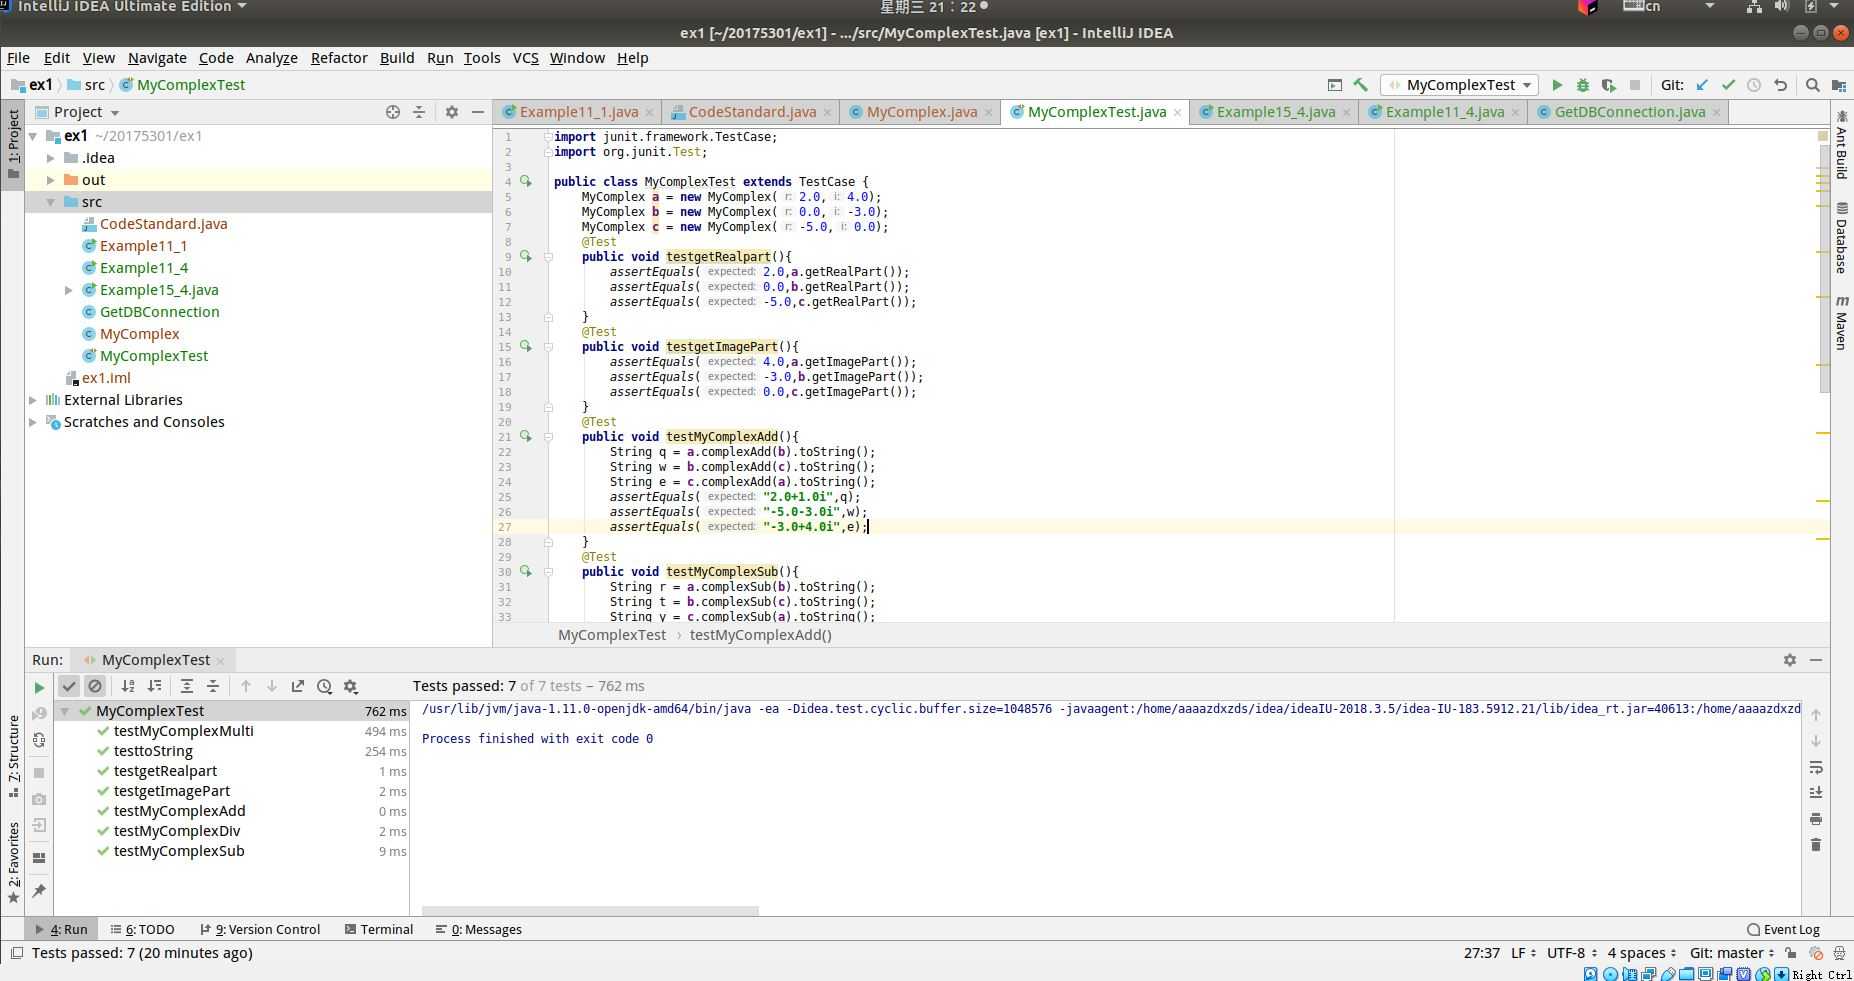
Task: Open the Refactor menu
Action: [x=339, y=58]
